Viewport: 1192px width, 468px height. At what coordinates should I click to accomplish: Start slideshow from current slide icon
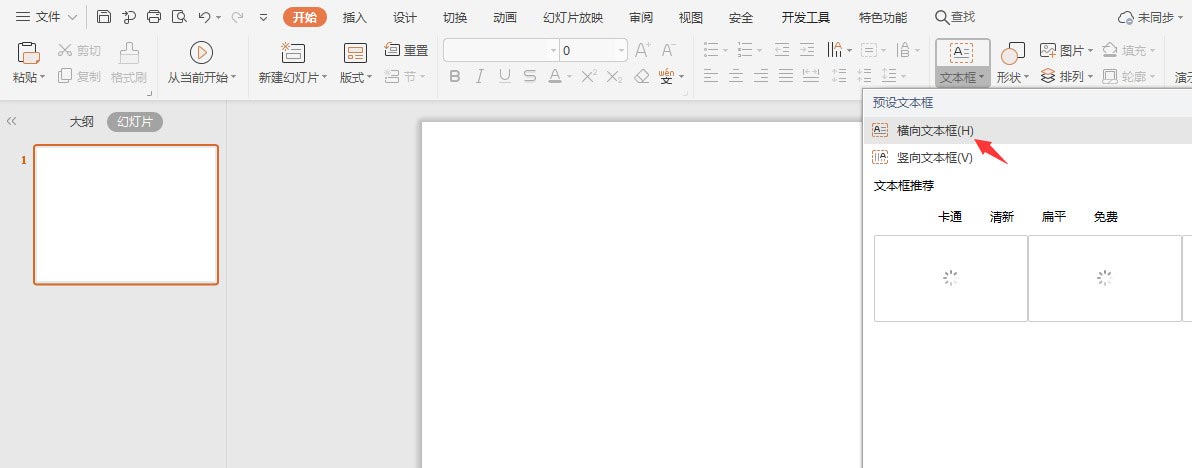(x=201, y=52)
